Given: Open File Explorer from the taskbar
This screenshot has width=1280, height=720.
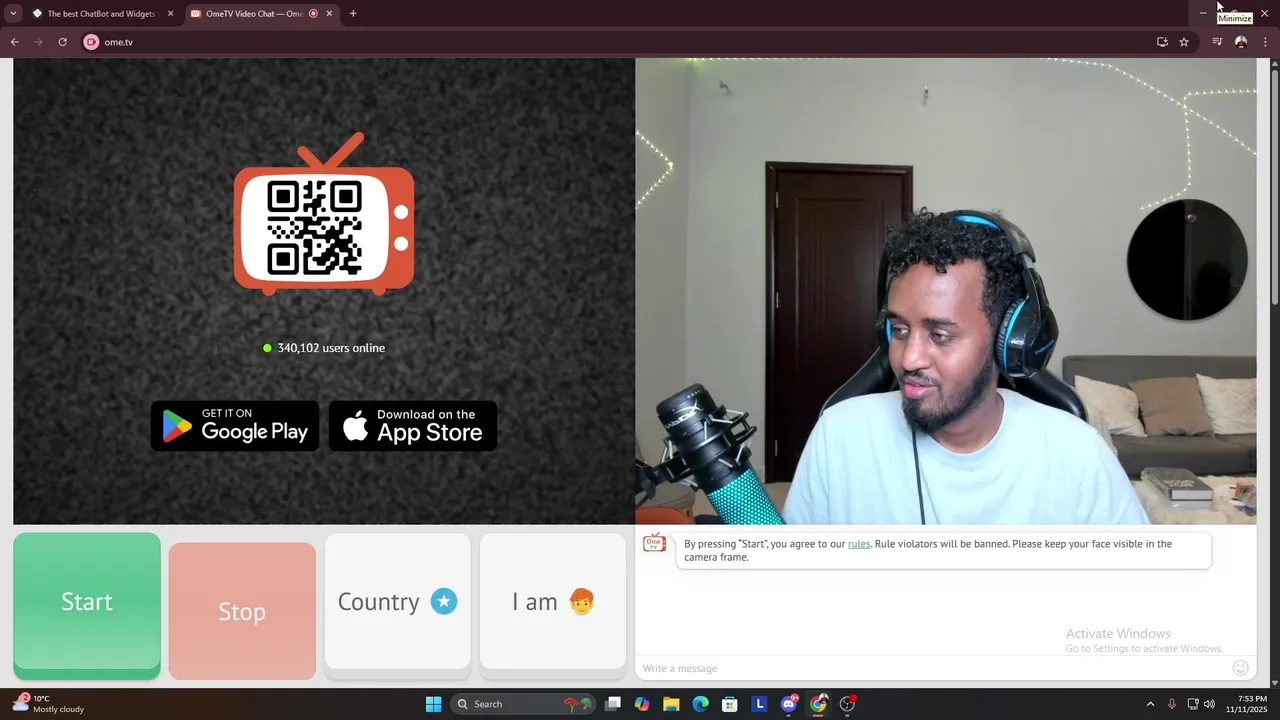Looking at the screenshot, I should (671, 704).
